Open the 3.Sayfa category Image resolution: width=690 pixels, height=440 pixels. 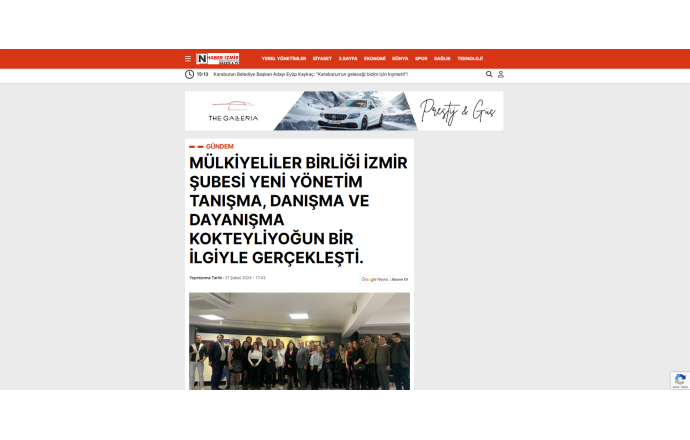coord(348,59)
